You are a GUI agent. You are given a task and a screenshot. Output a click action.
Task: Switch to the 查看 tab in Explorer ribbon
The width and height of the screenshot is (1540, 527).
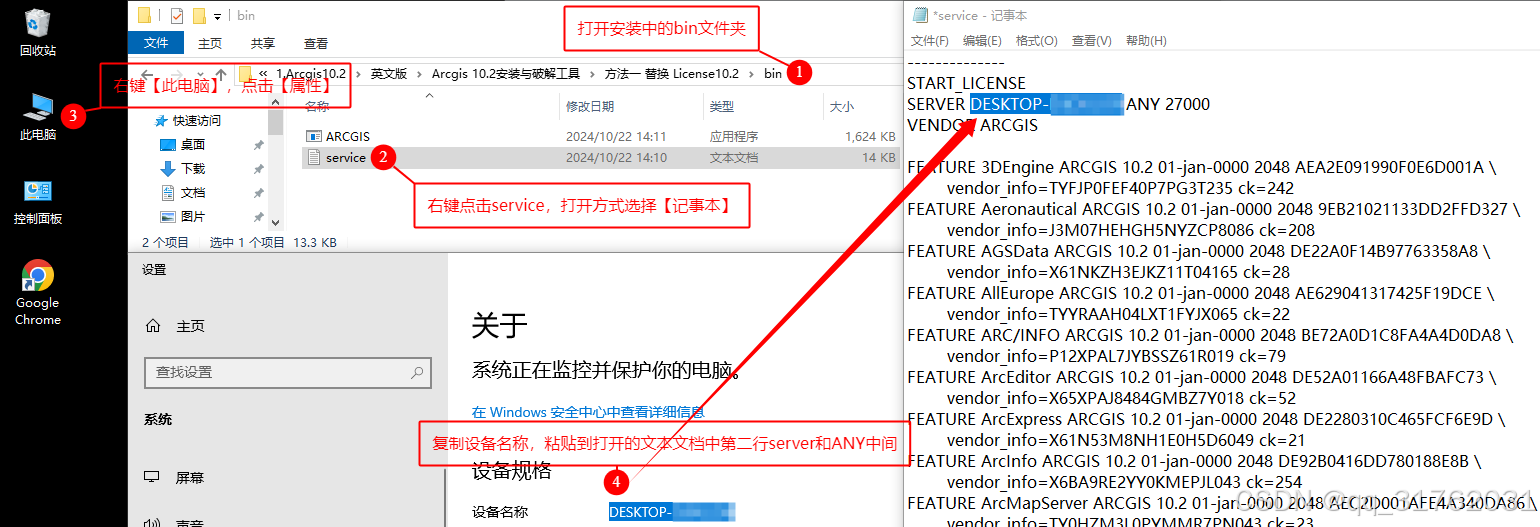point(316,44)
